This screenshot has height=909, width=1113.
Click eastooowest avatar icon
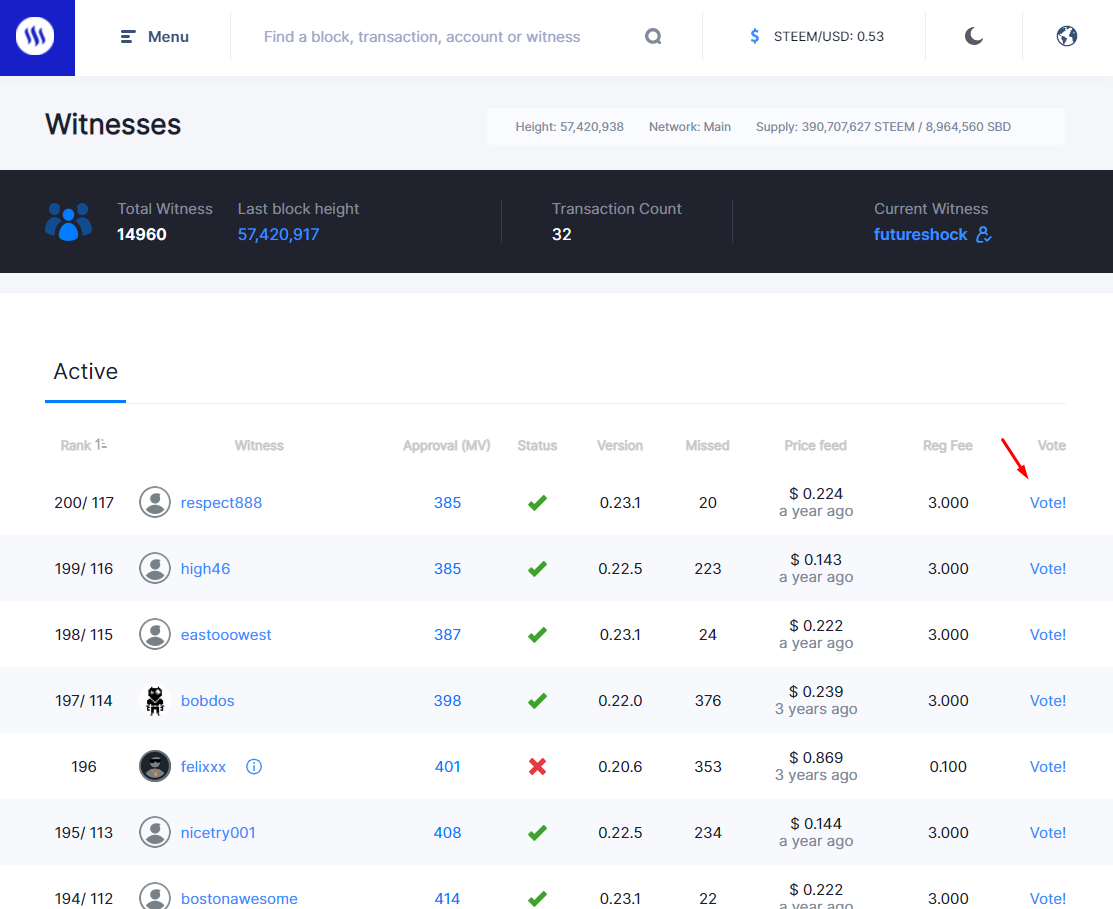[155, 634]
